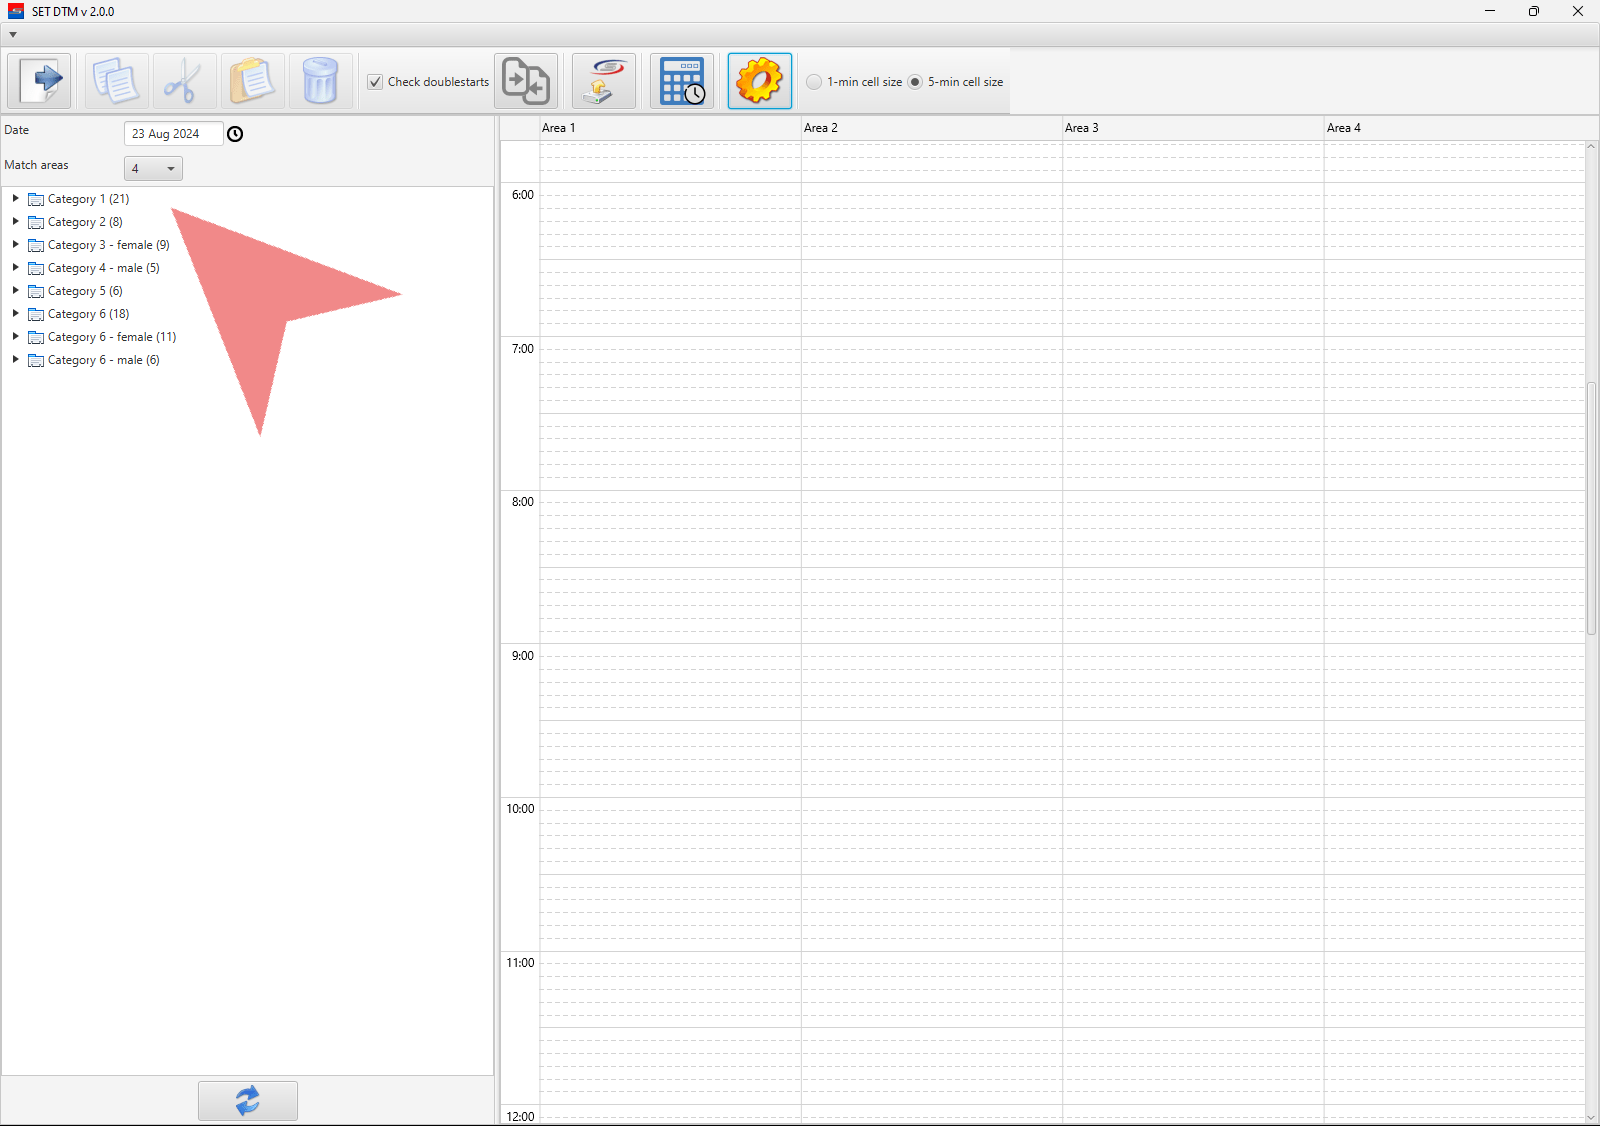The width and height of the screenshot is (1600, 1126).
Task: Open the calendar with clock tool
Action: coord(682,81)
